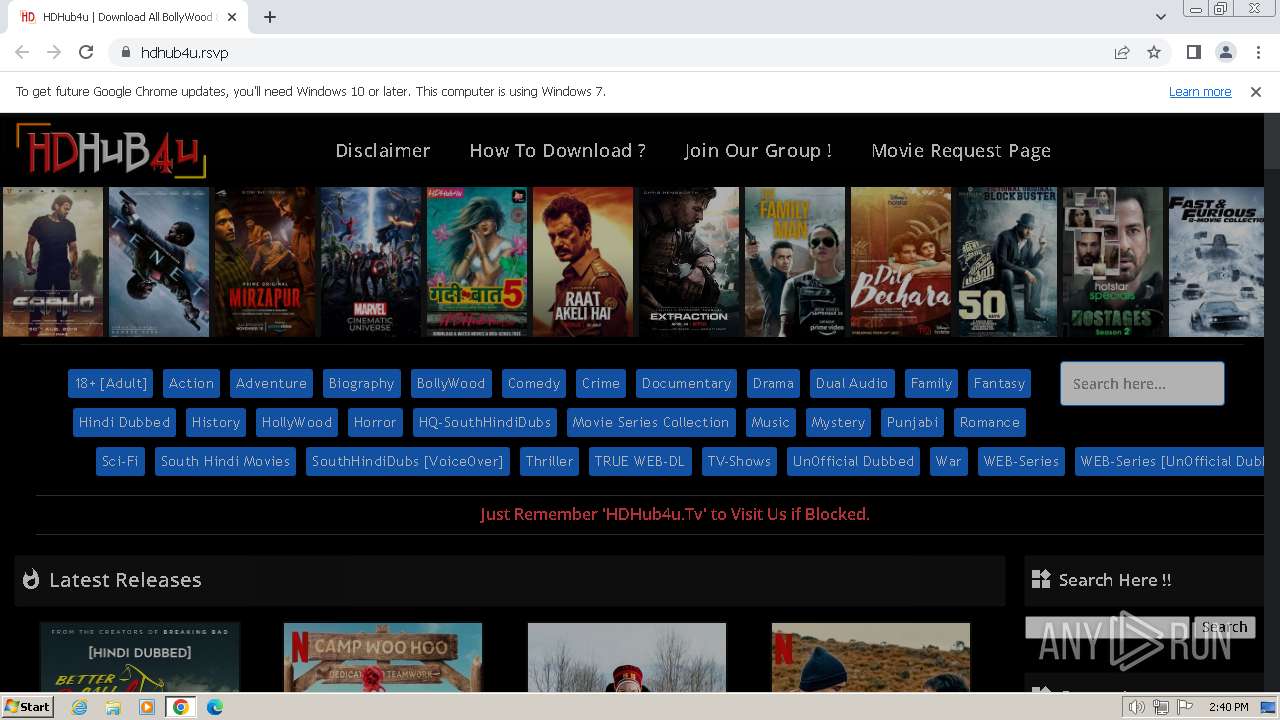Select the TRUE WEB-DL tag
This screenshot has height=720, width=1280.
tap(639, 461)
